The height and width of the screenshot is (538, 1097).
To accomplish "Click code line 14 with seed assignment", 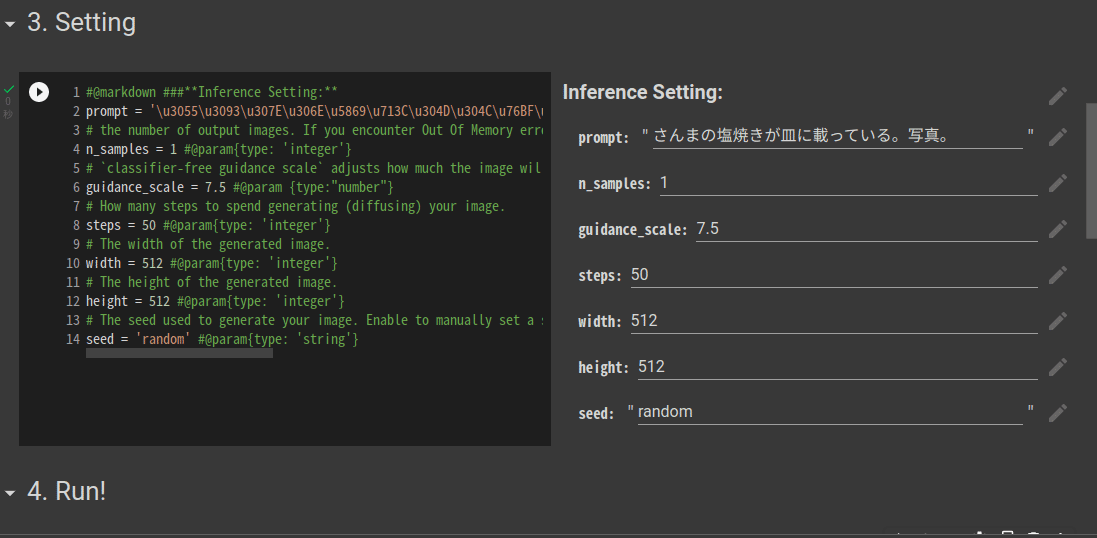I will (222, 339).
